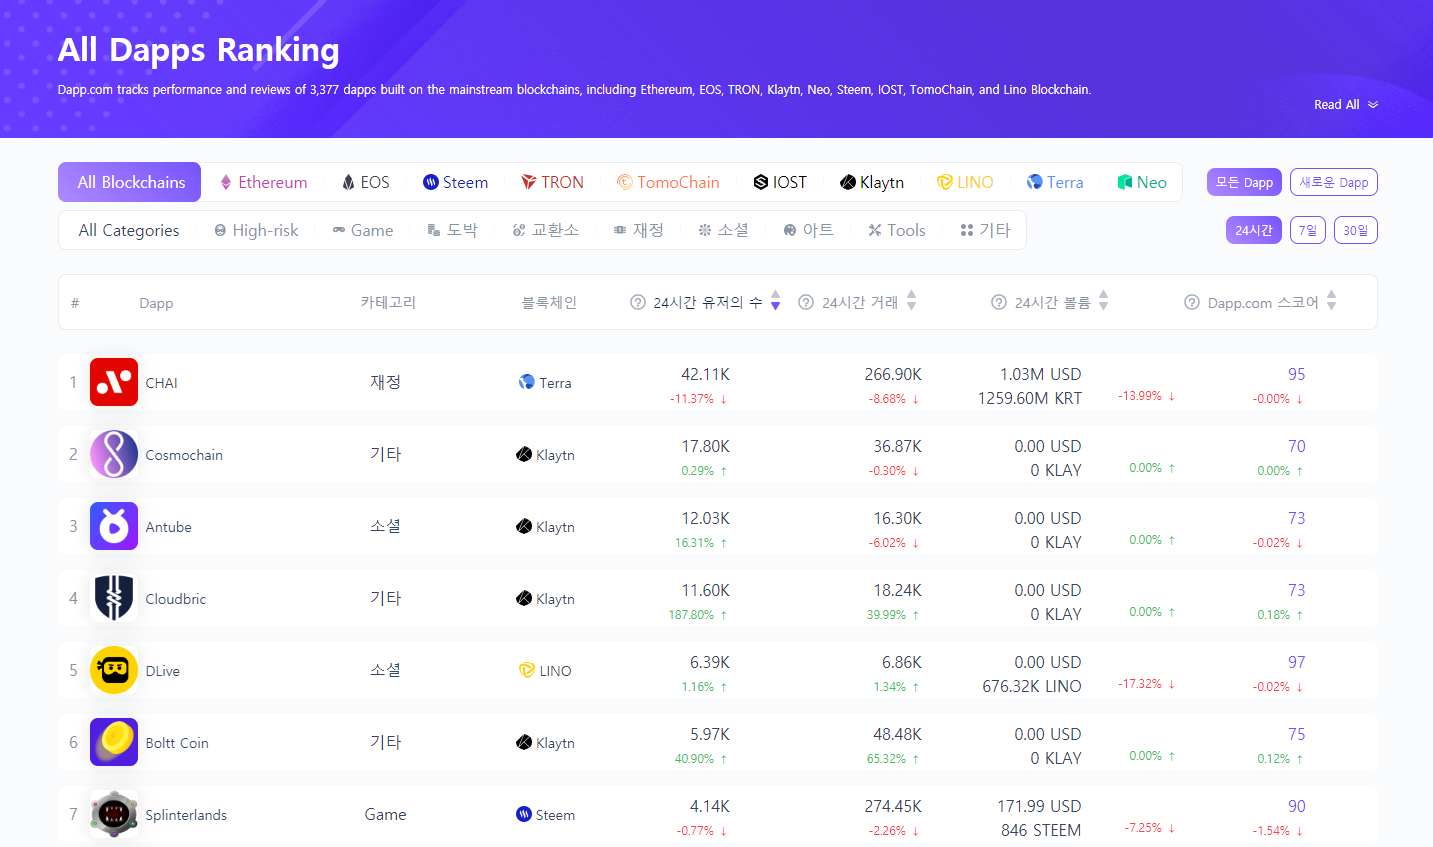Select the Game category tab

(362, 230)
